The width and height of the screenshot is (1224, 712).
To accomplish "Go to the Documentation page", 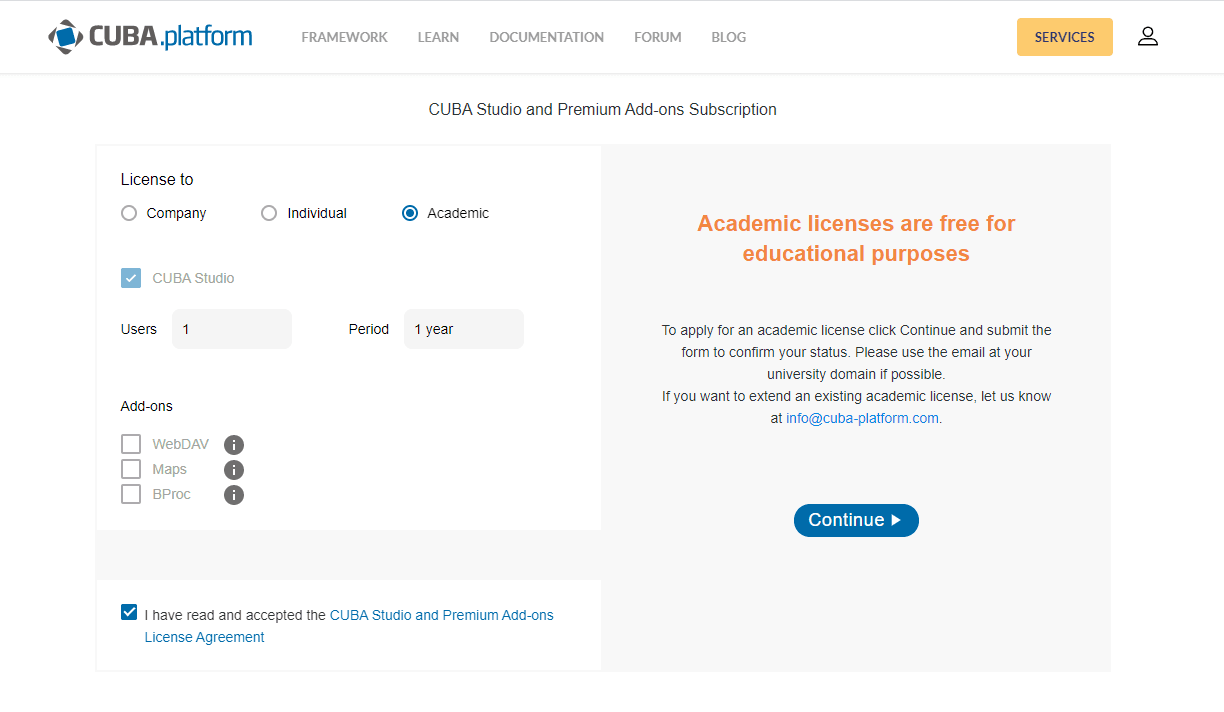I will (x=546, y=37).
